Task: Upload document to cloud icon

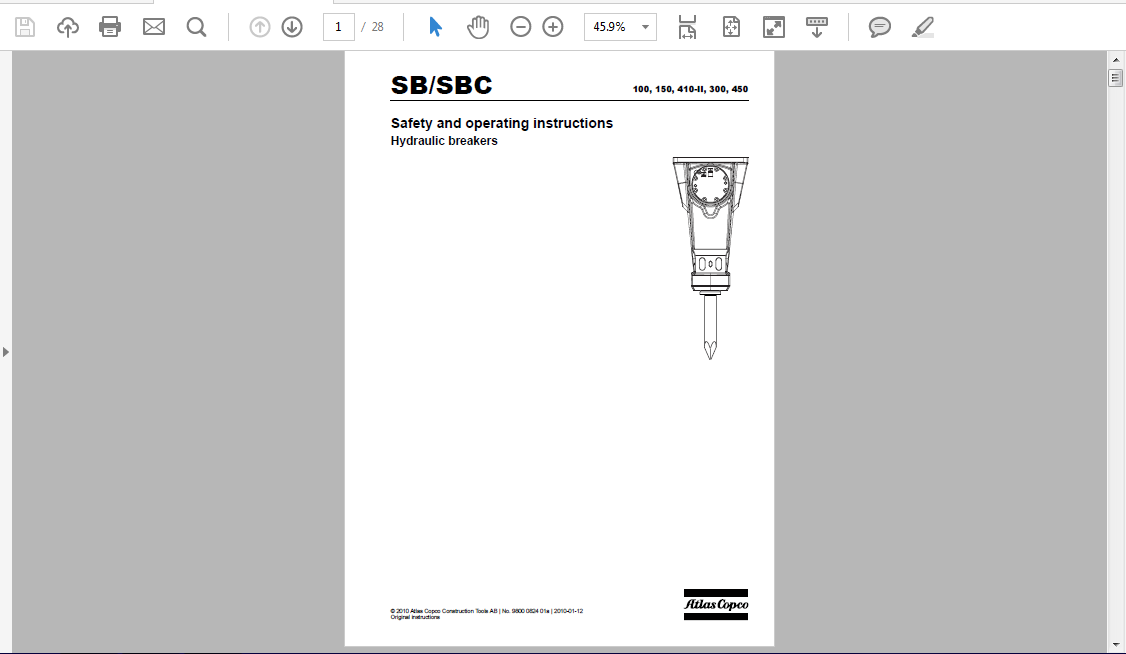Action: click(x=68, y=27)
